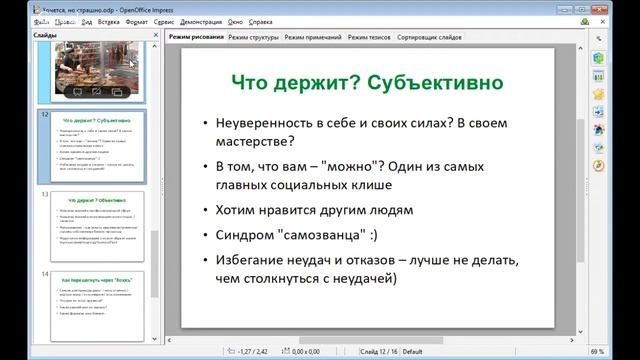Click Duplicate Slide icon on thumbnail overlay
Screen dimensions: 640x360
[x=117, y=92]
